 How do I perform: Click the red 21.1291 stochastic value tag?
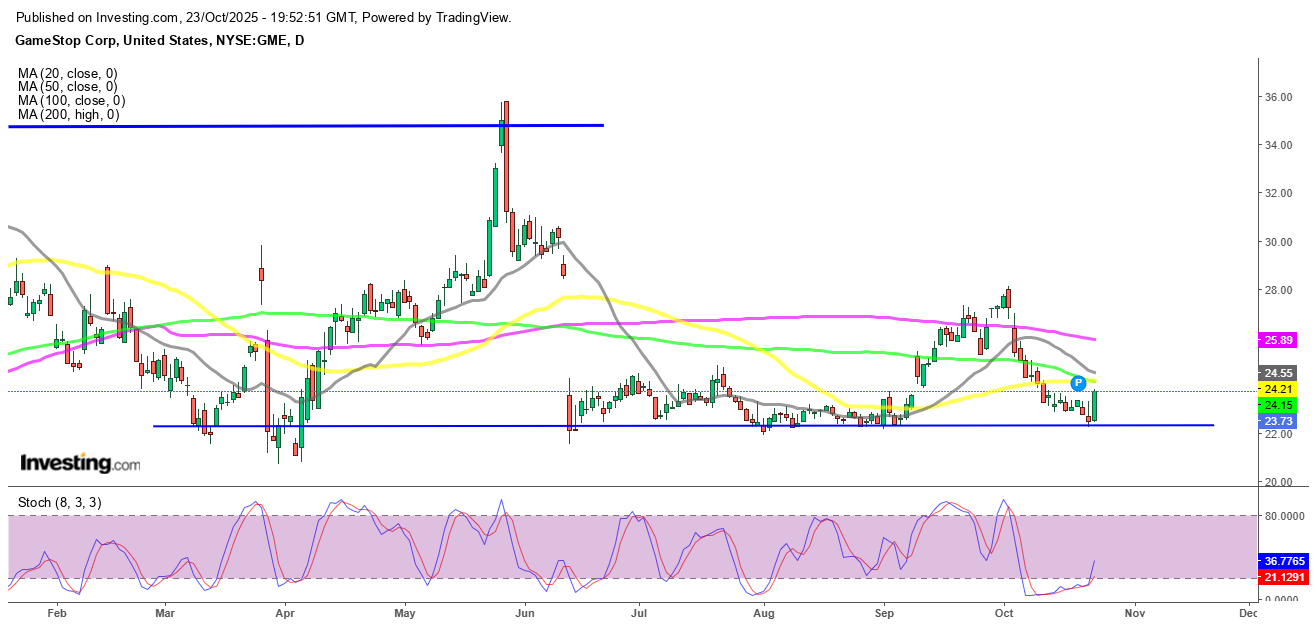1284,577
